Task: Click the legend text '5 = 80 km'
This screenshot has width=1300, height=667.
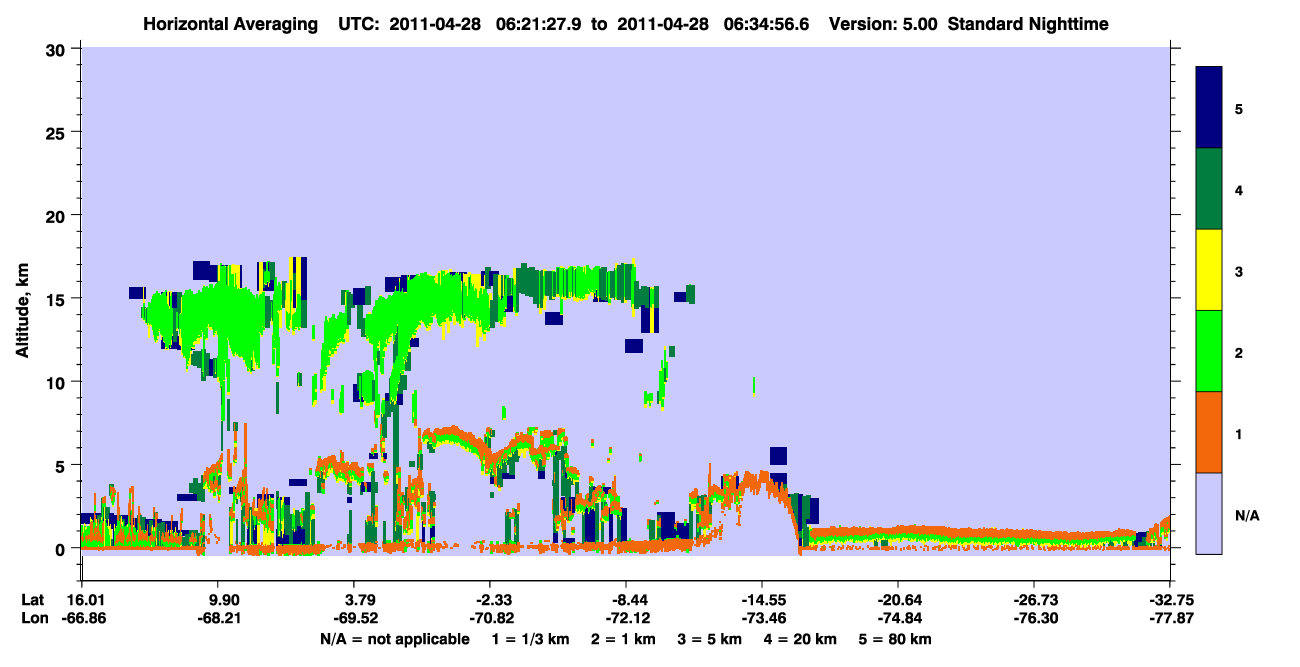Action: (896, 639)
